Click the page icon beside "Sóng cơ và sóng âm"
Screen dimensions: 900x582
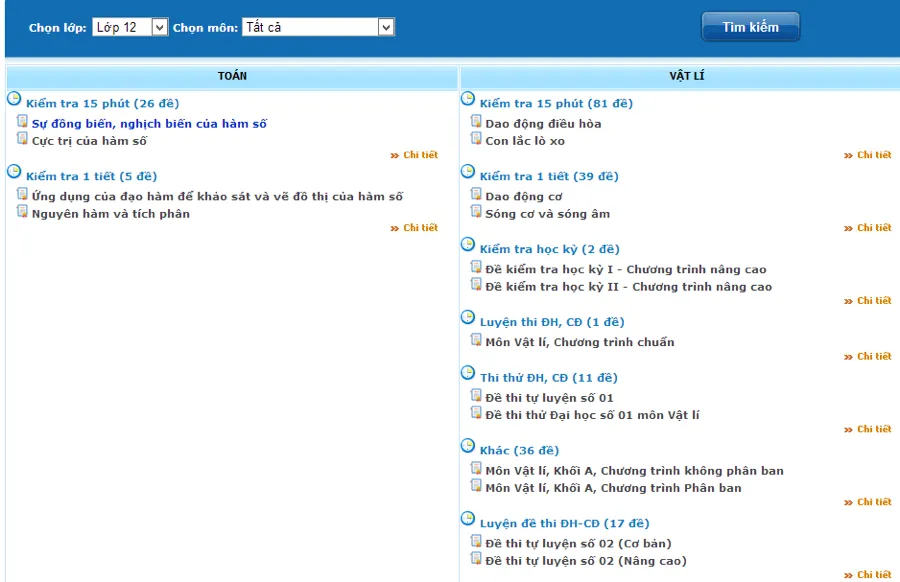coord(475,213)
